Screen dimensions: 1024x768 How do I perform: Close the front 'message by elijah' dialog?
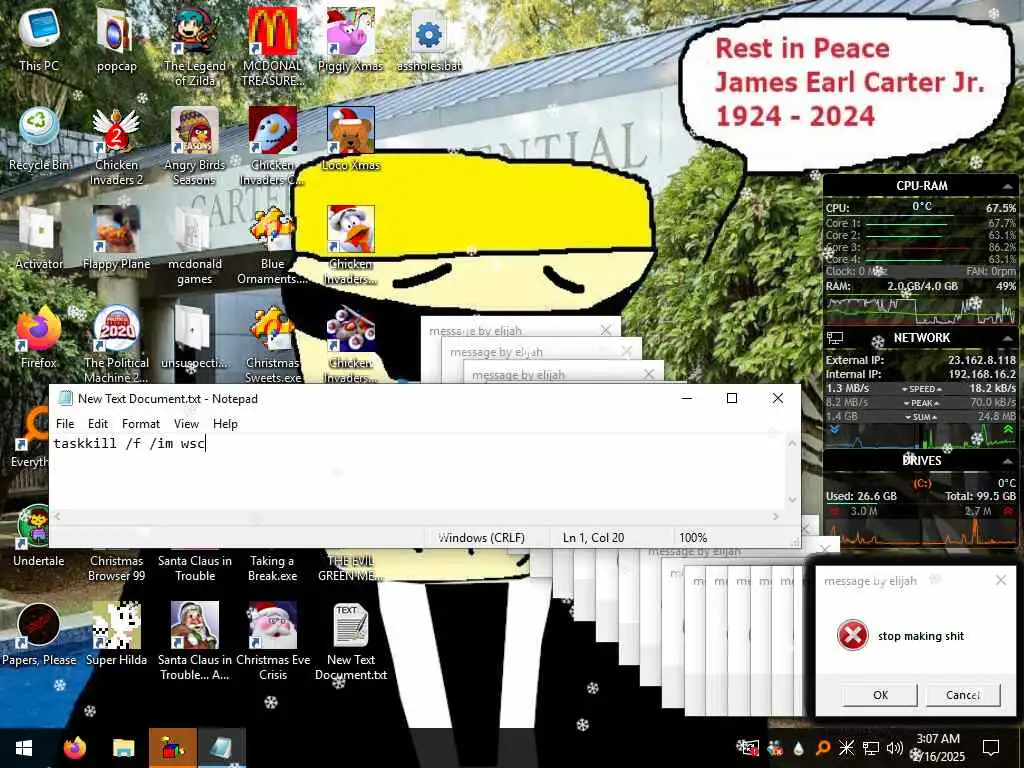[1001, 580]
